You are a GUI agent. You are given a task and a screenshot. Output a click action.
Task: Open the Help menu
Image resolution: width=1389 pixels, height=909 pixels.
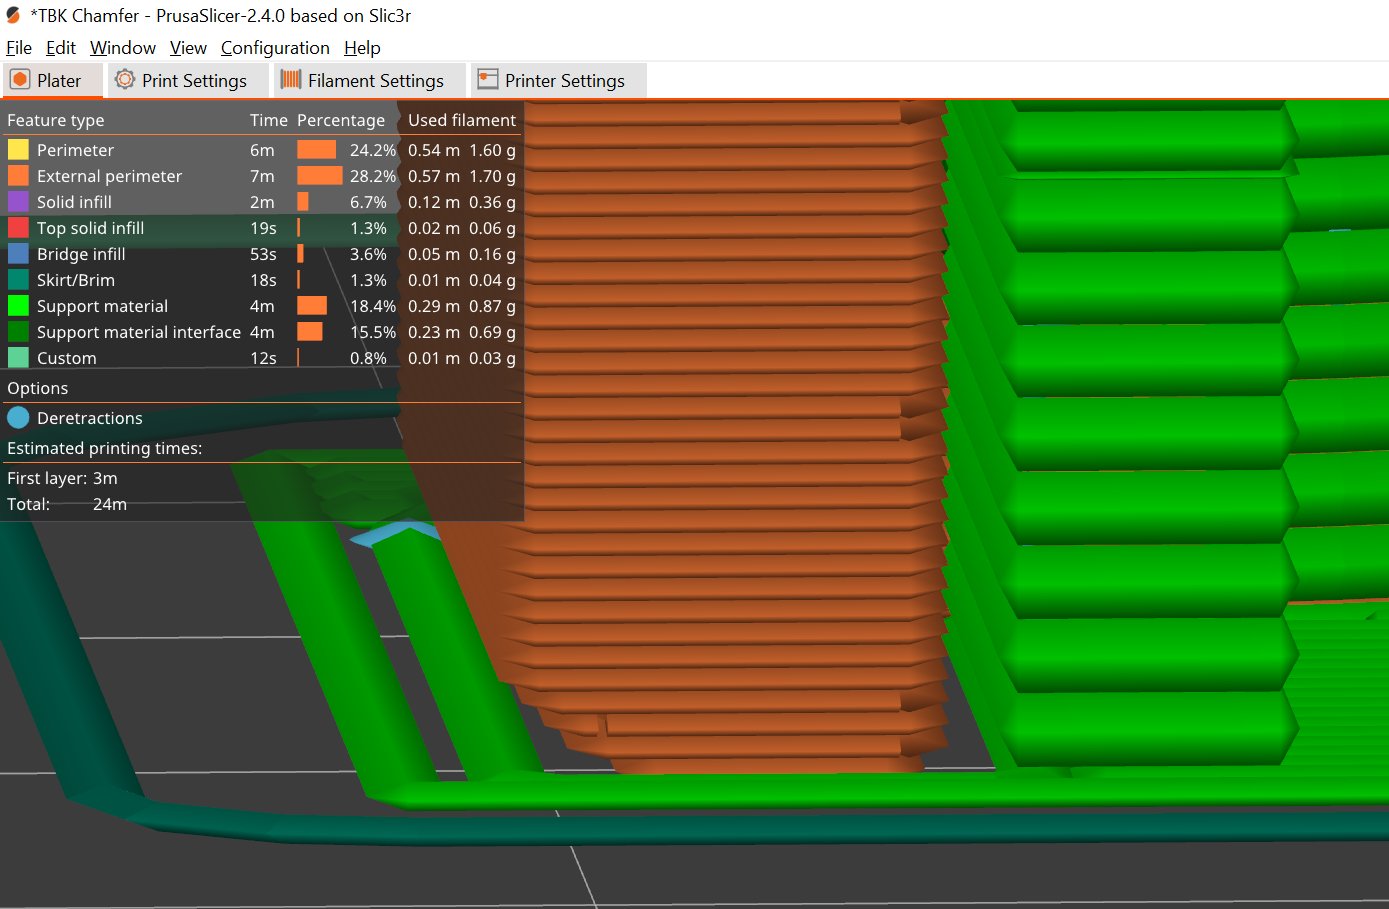[x=362, y=48]
